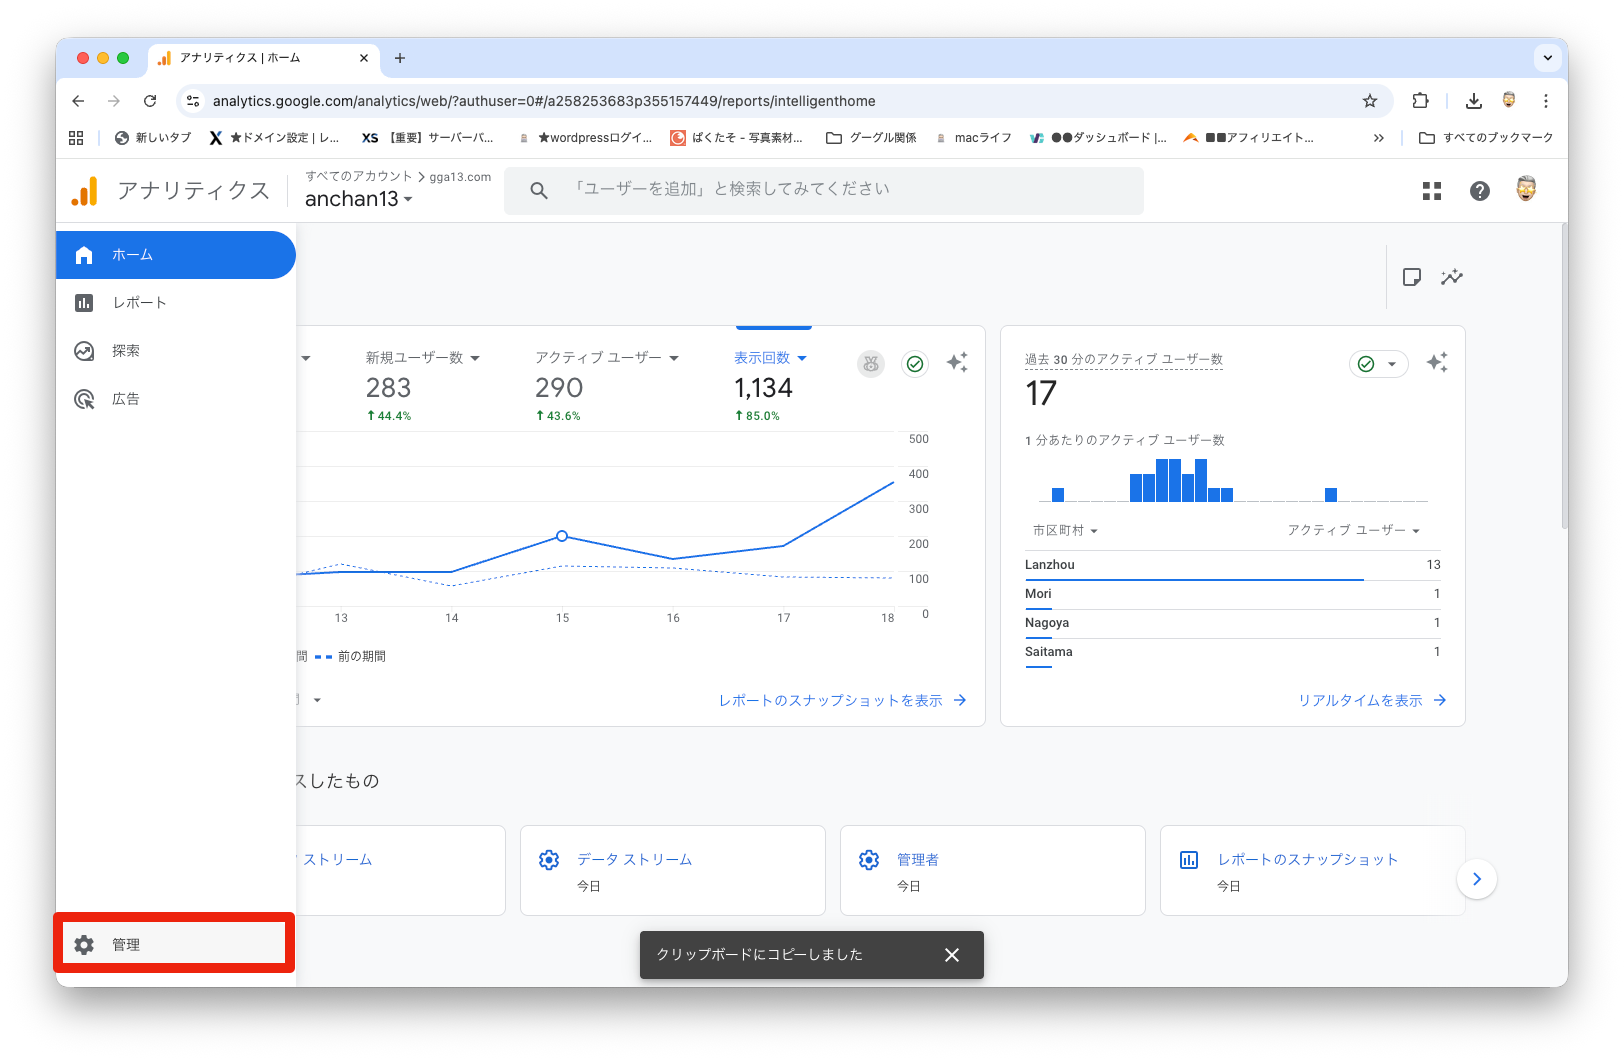The height and width of the screenshot is (1061, 1624).
Task: Expand the 表示回数 metric dropdown
Action: [x=801, y=358]
